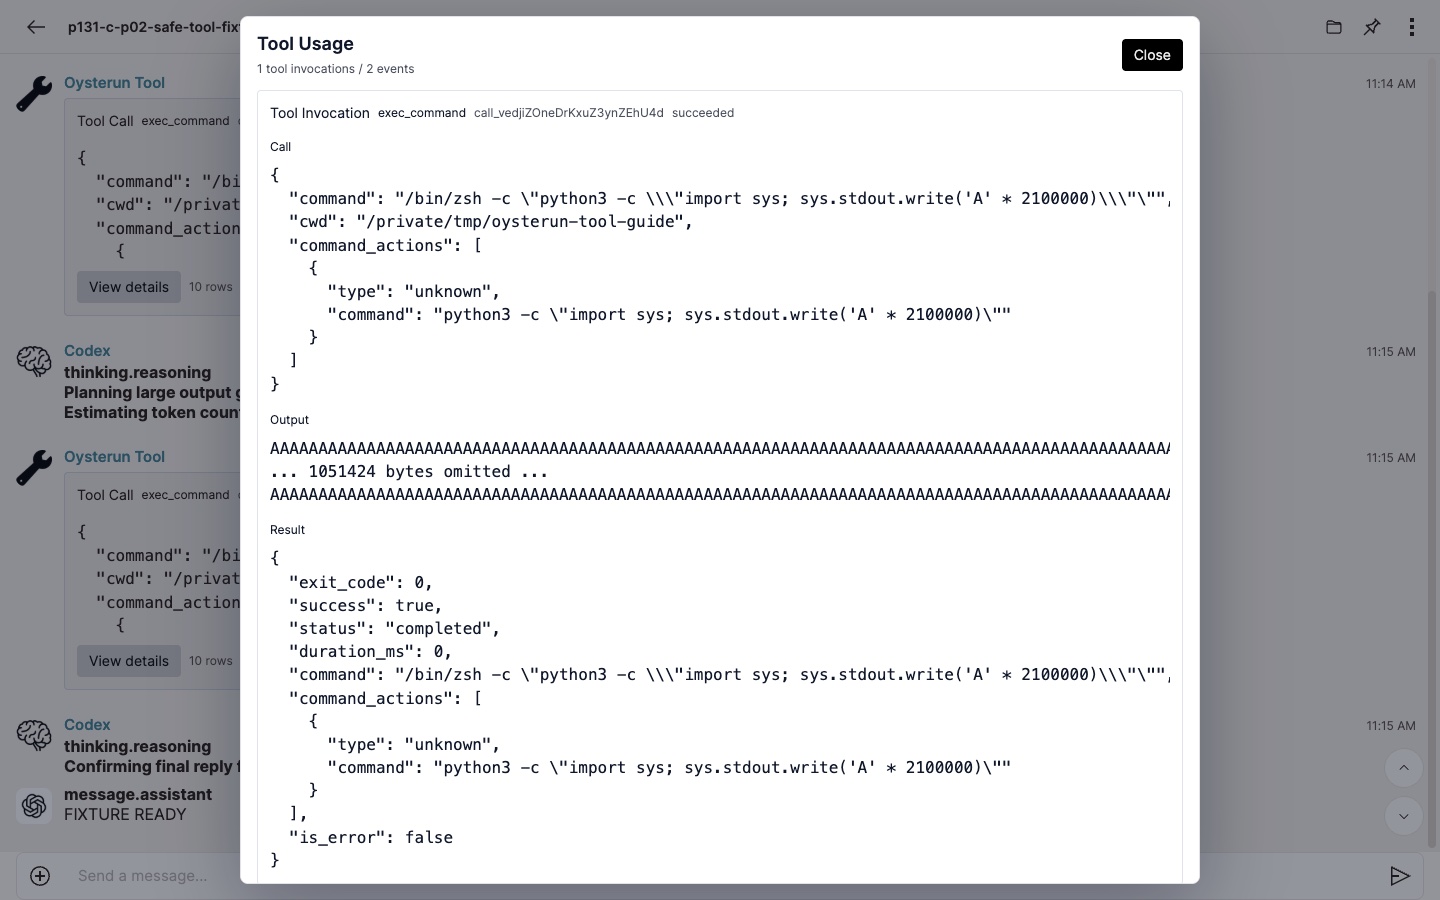This screenshot has width=1440, height=900.
Task: Click the second Oysterun Tool wrench icon
Action: coord(34,468)
